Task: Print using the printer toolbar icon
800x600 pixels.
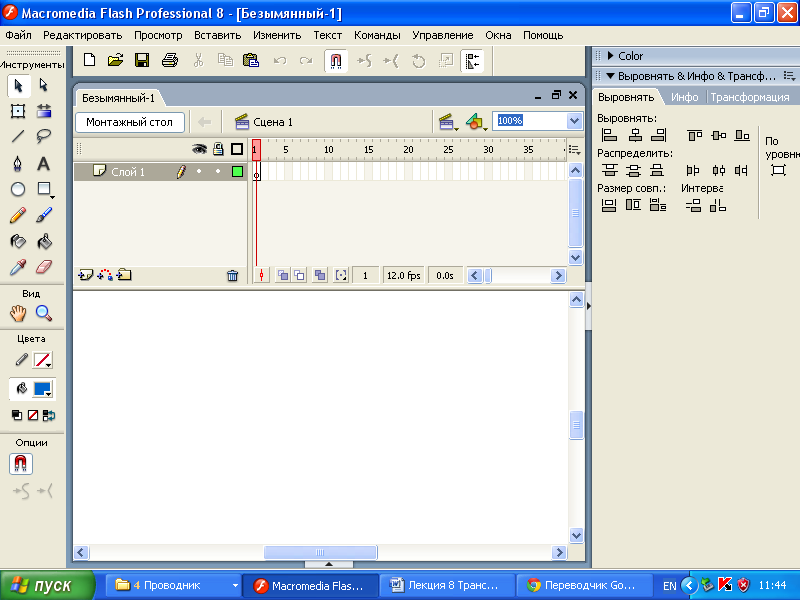Action: [x=169, y=60]
